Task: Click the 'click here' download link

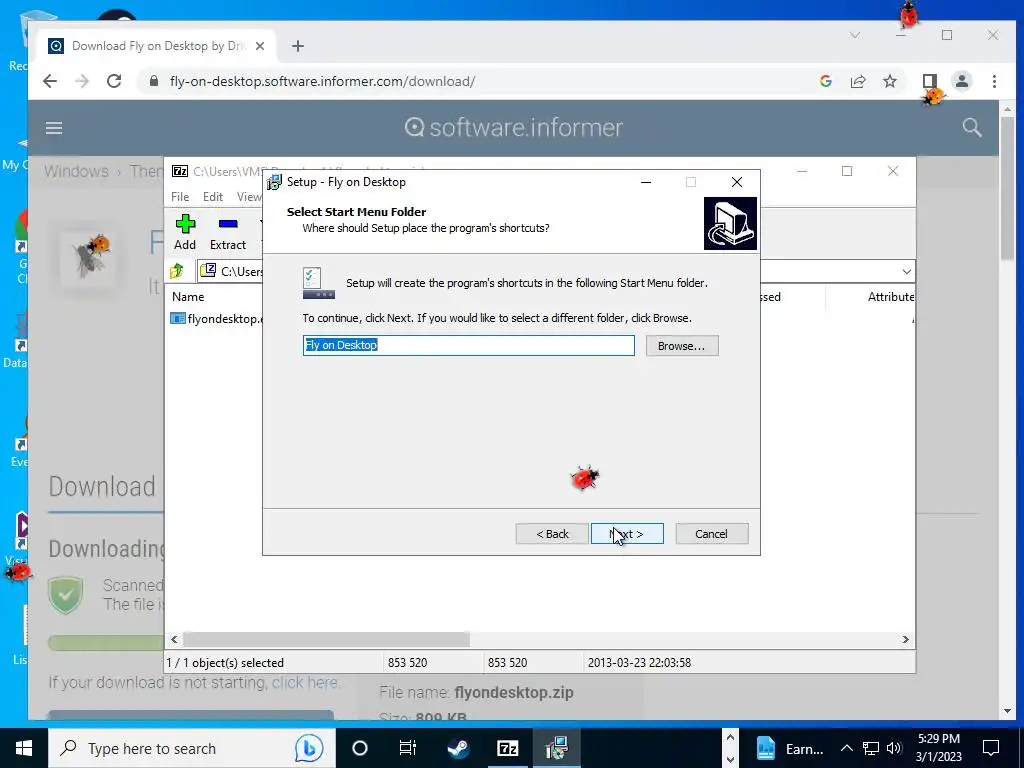Action: (305, 682)
